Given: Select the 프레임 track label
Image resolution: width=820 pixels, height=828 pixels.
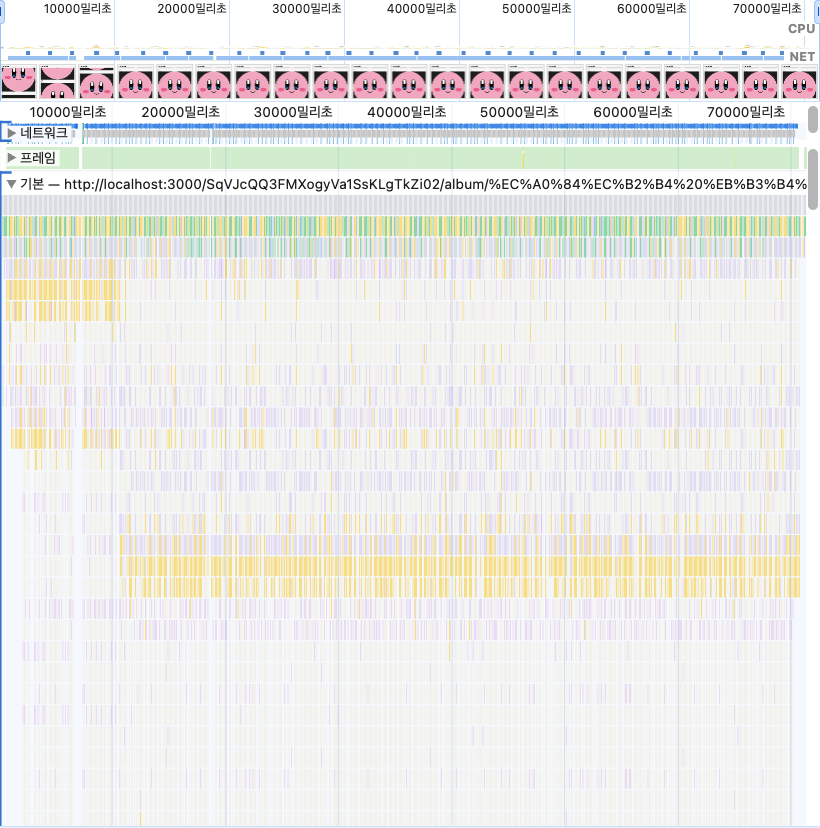Looking at the screenshot, I should pos(38,157).
